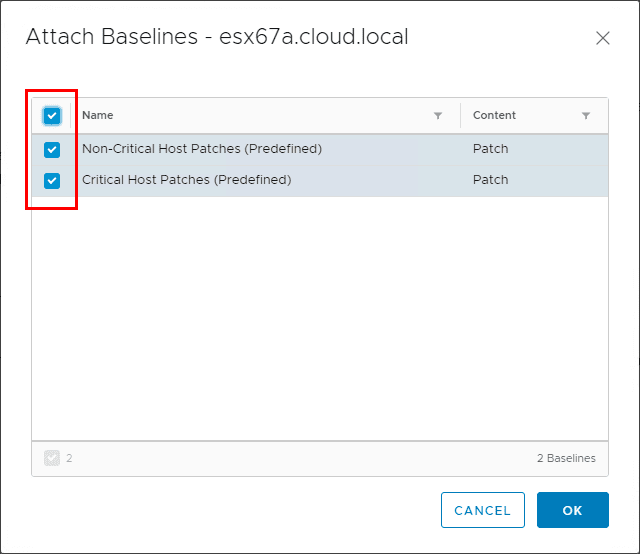Click the selected count number in footer
This screenshot has width=640, height=554.
tap(69, 458)
